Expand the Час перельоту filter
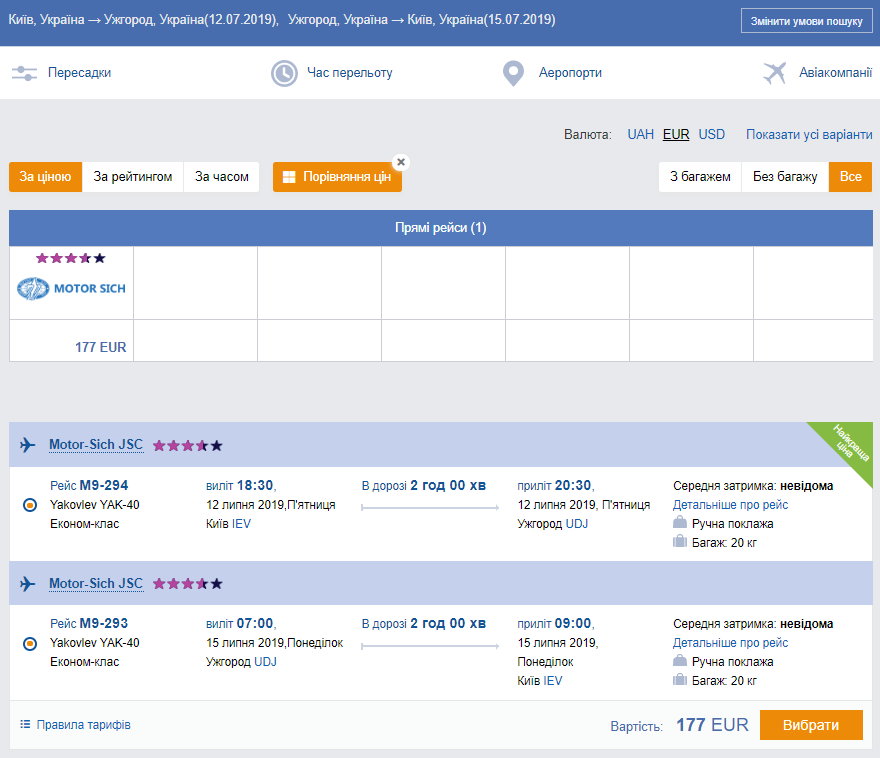This screenshot has height=758, width=880. tap(350, 73)
